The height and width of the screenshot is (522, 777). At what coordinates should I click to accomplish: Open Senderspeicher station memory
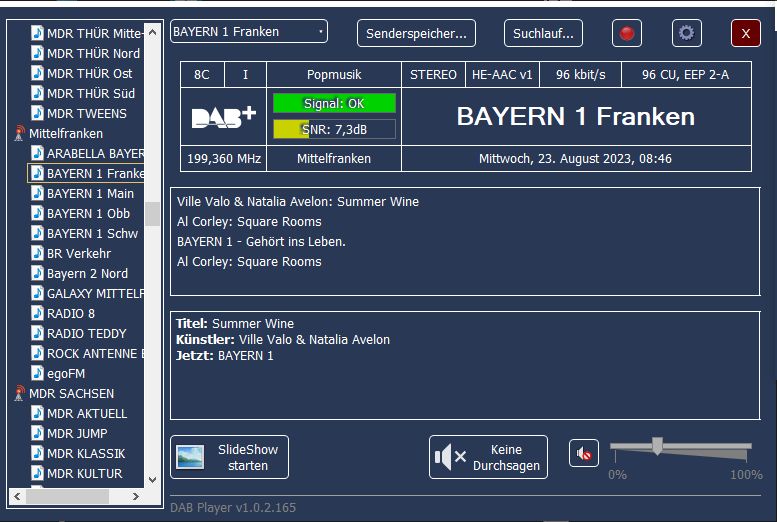coord(416,33)
